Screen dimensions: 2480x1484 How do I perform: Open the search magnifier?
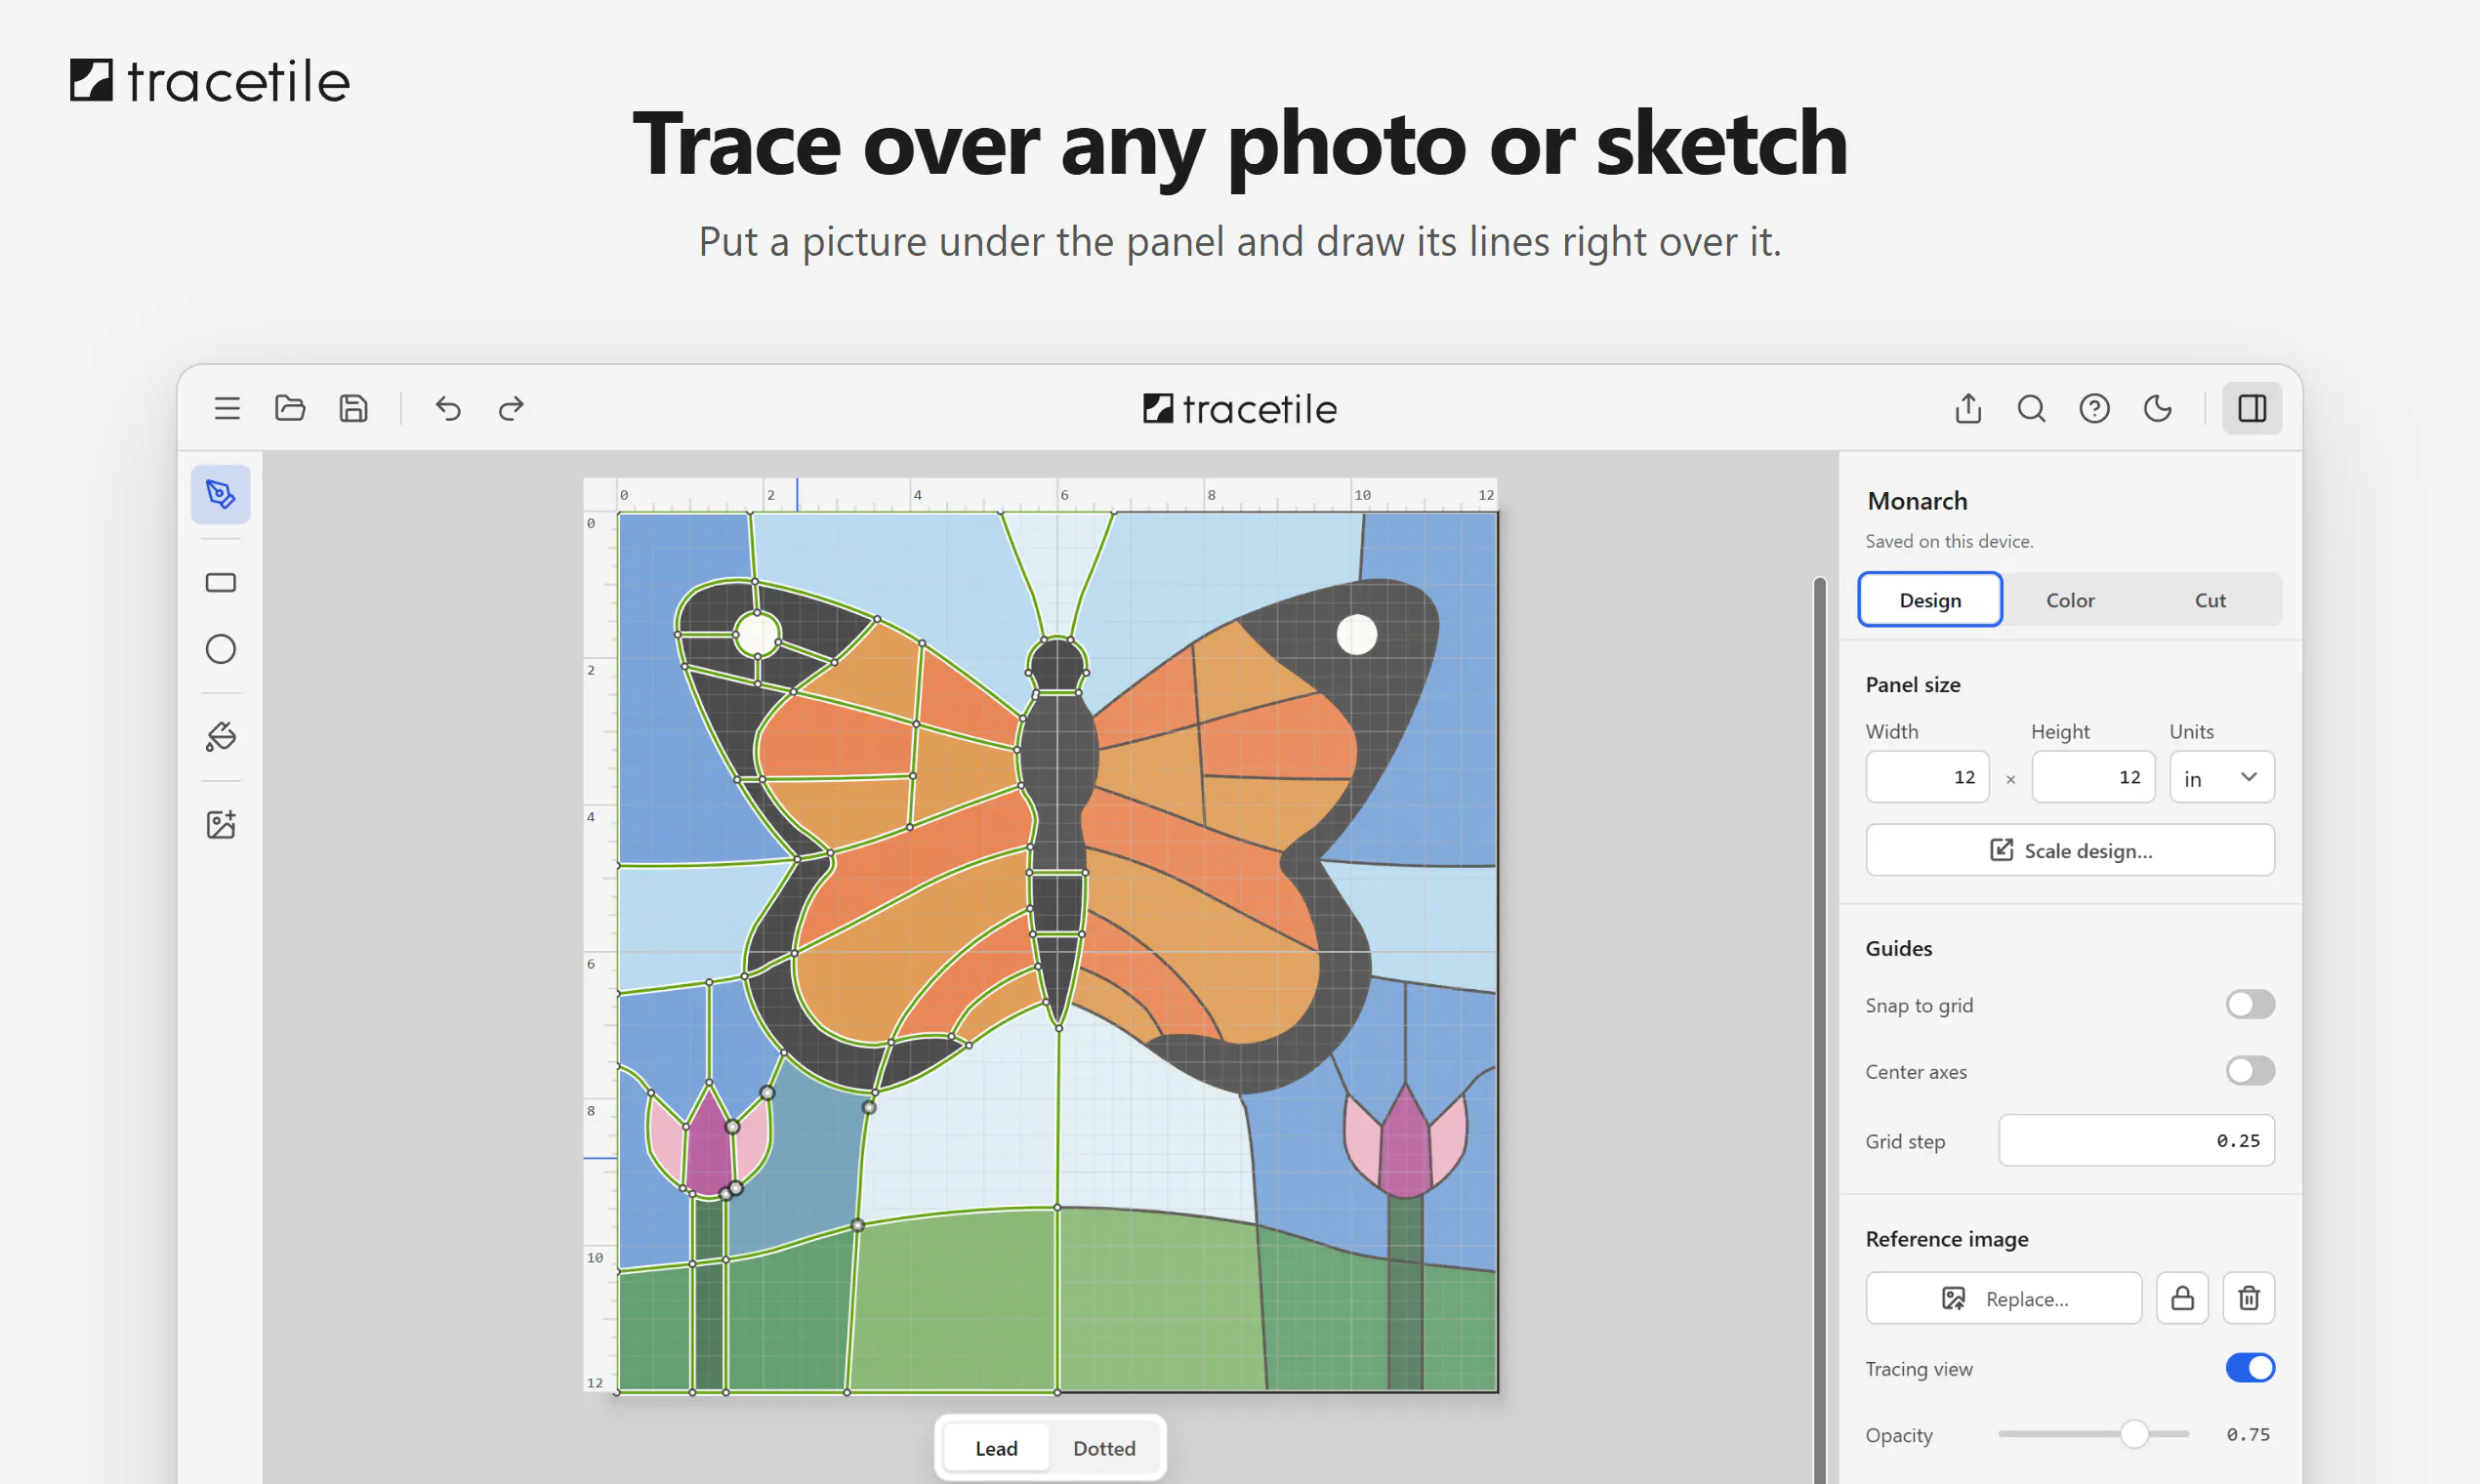pyautogui.click(x=2031, y=408)
